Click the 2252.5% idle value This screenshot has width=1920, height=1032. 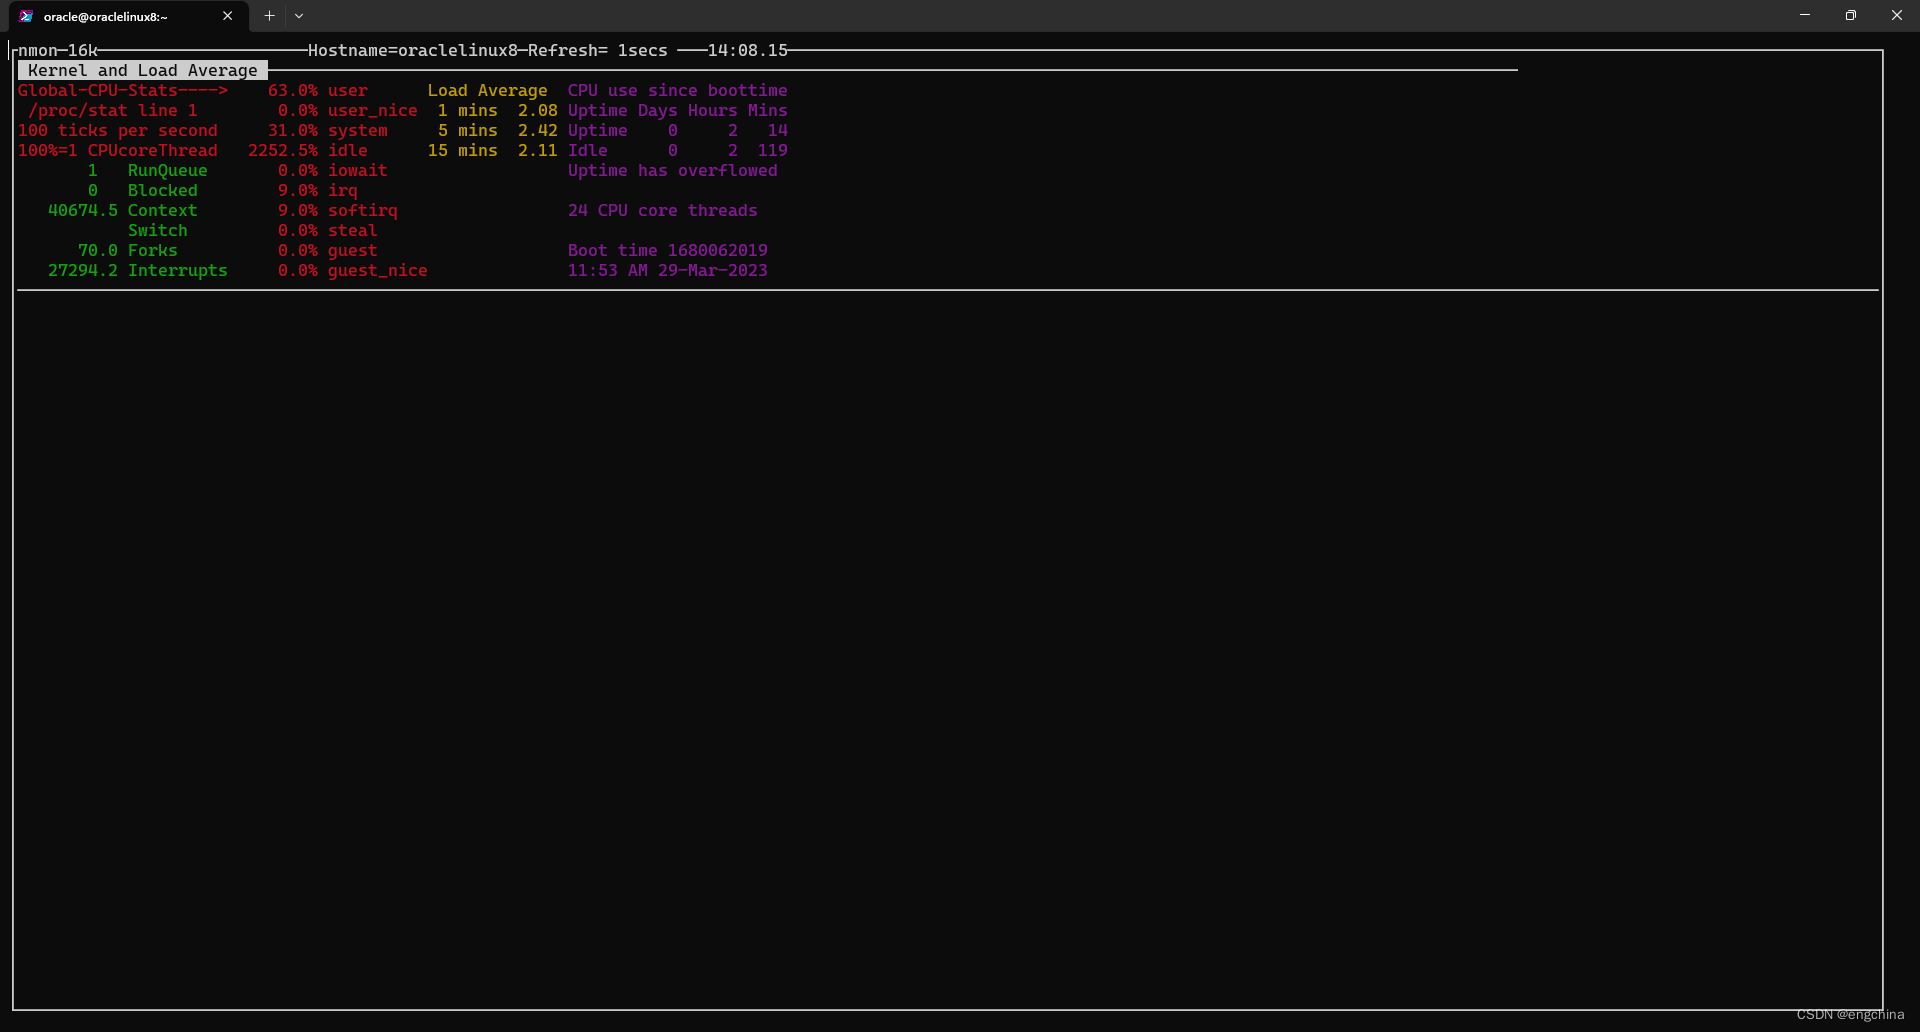(308, 150)
